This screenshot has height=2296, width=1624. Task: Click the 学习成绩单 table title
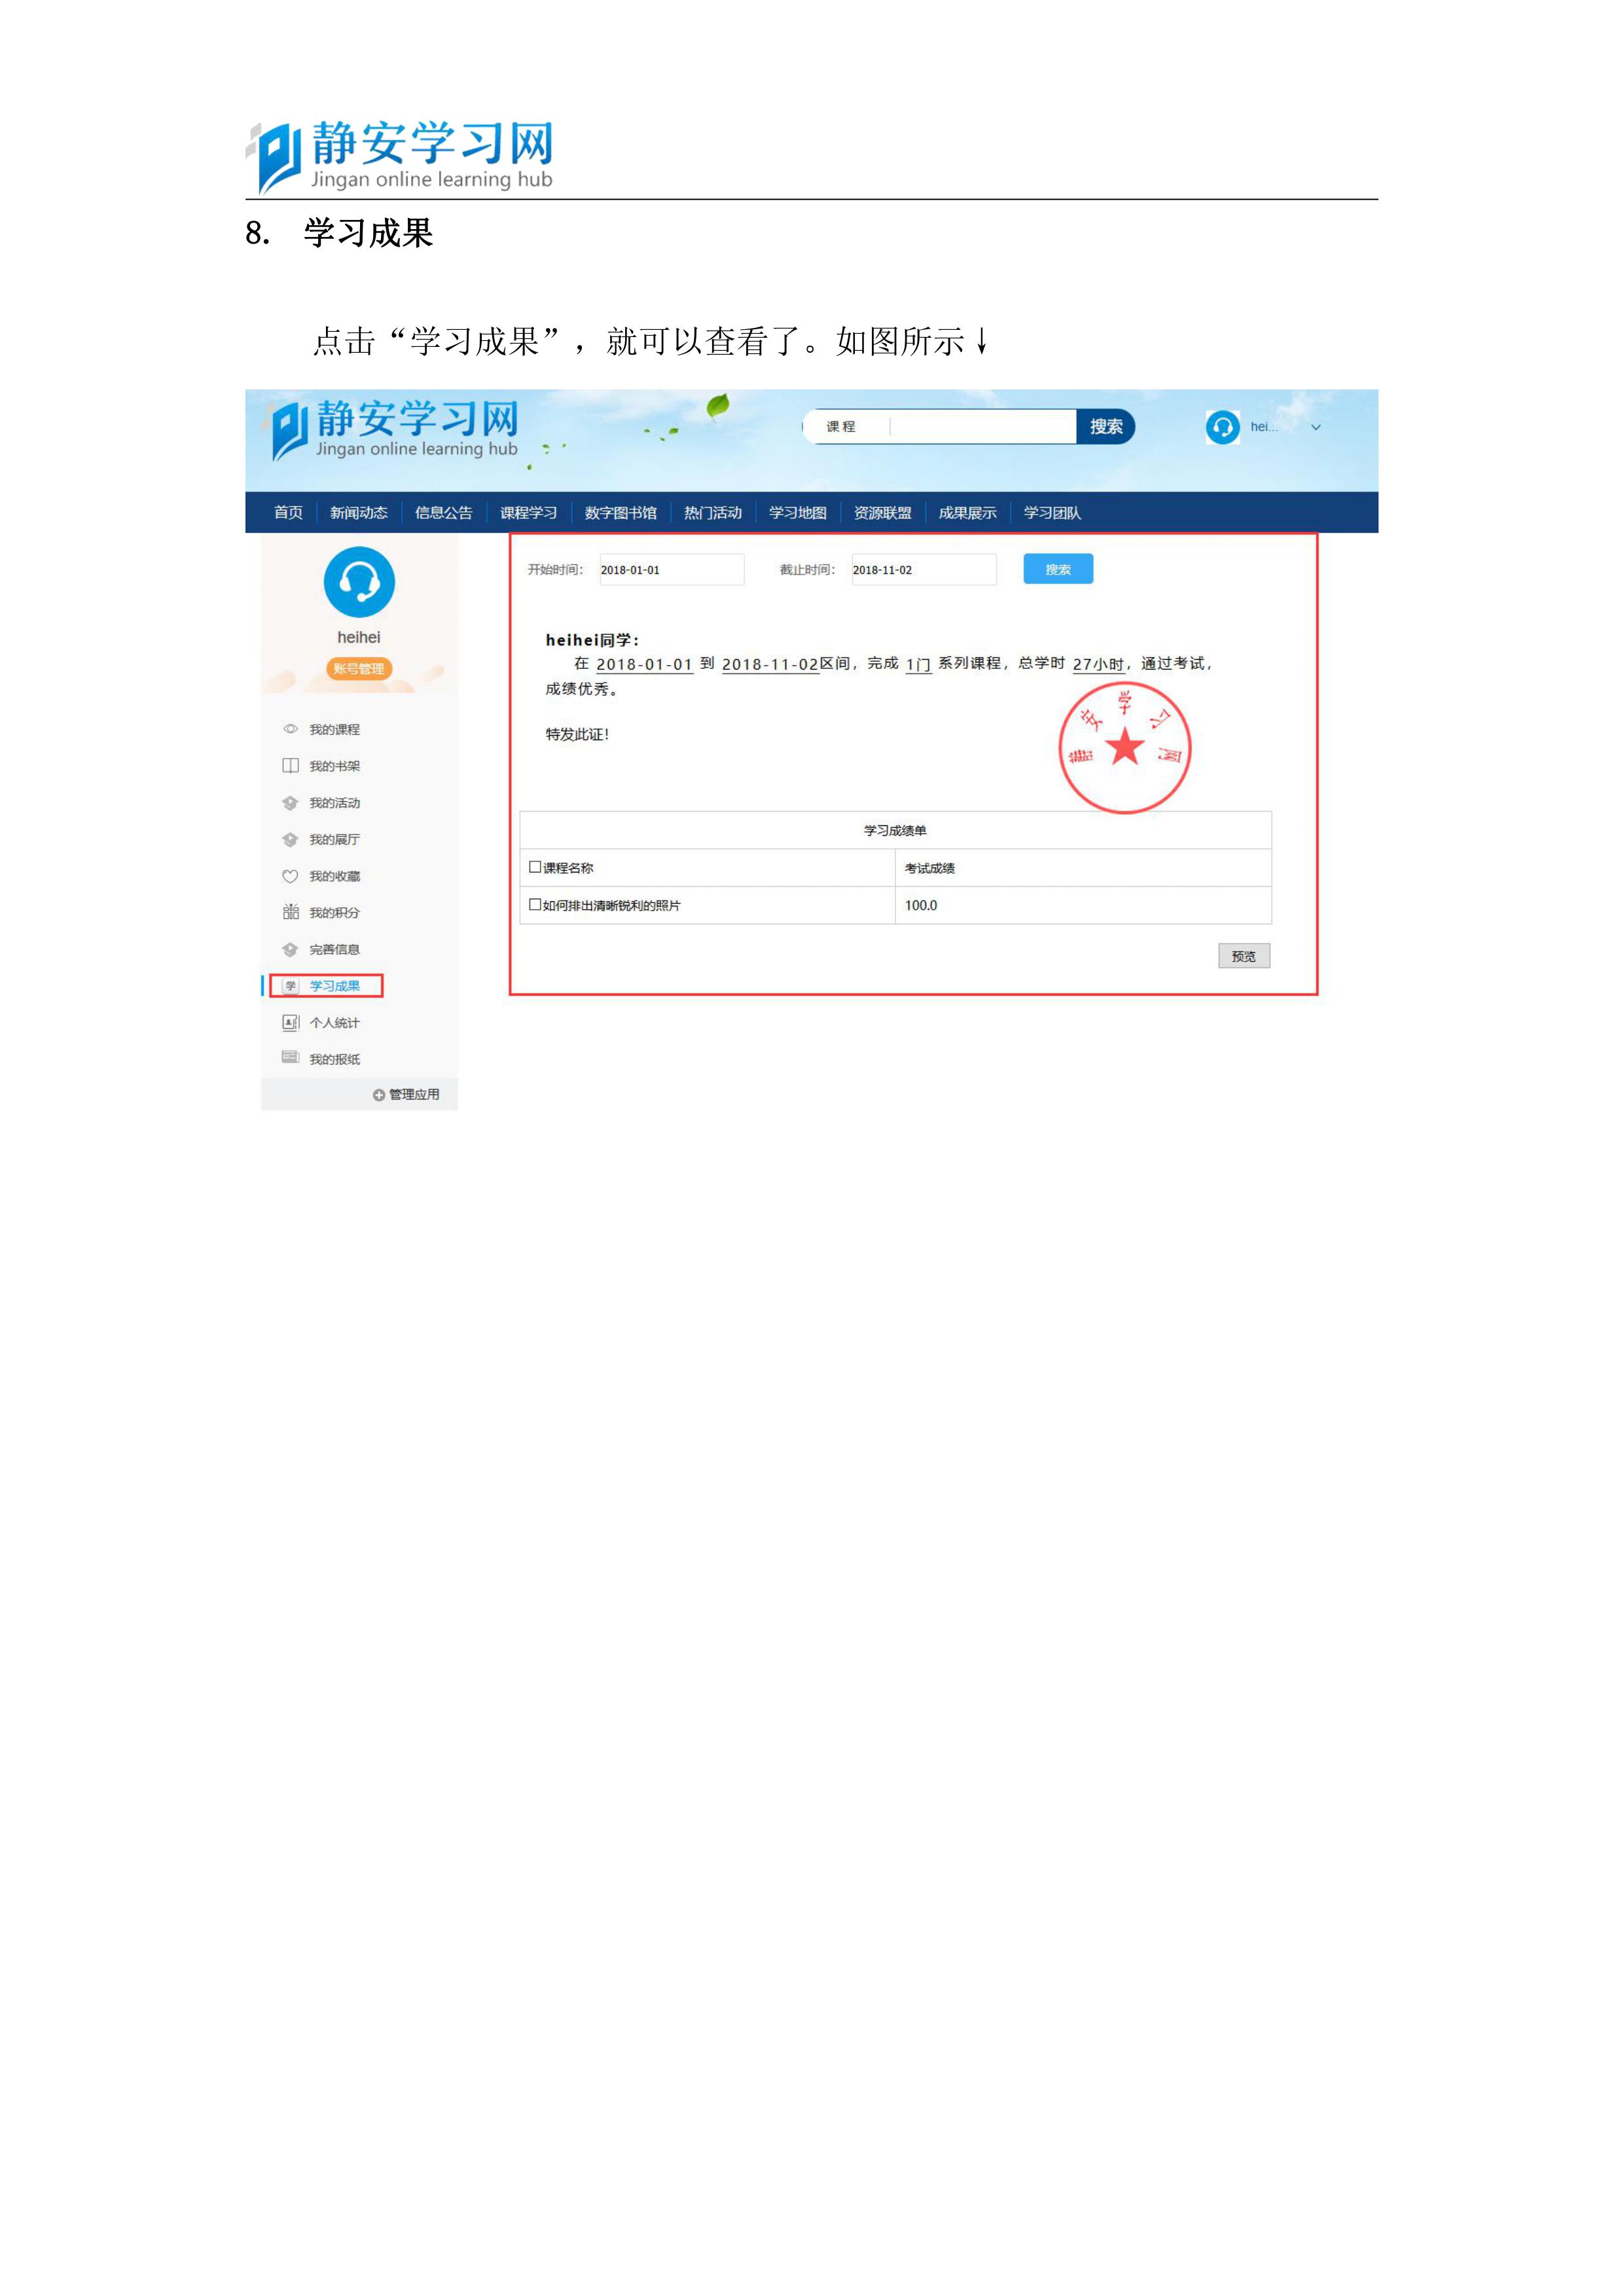coord(895,831)
